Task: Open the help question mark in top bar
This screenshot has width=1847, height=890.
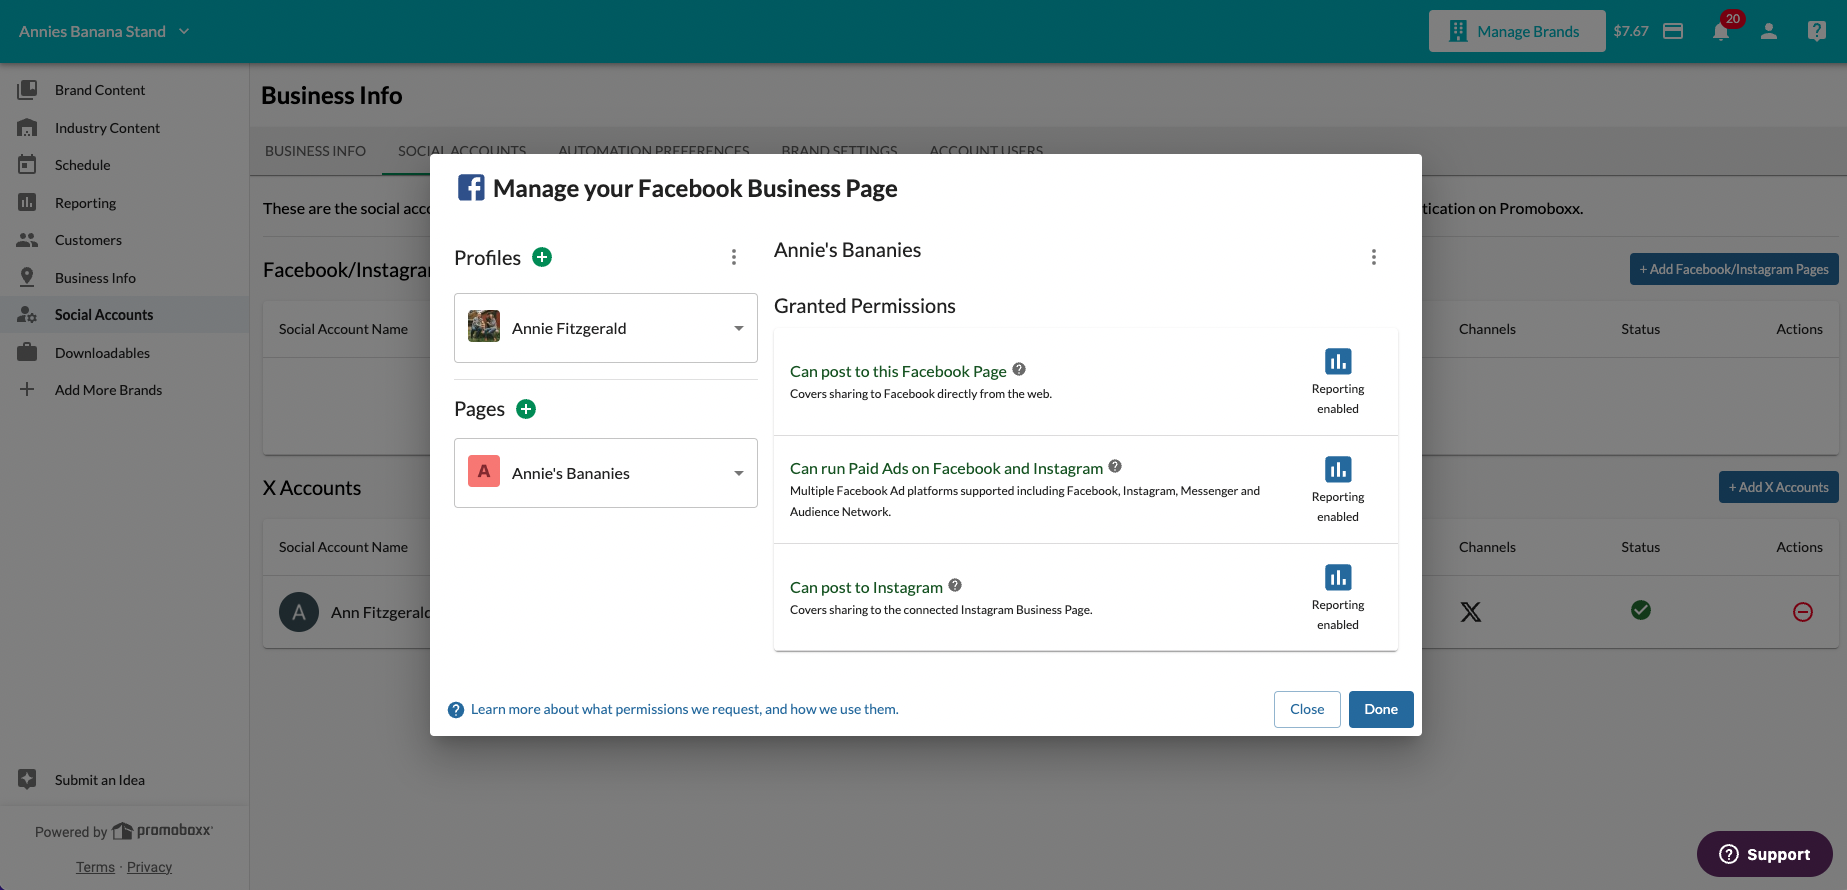Action: coord(1817,31)
